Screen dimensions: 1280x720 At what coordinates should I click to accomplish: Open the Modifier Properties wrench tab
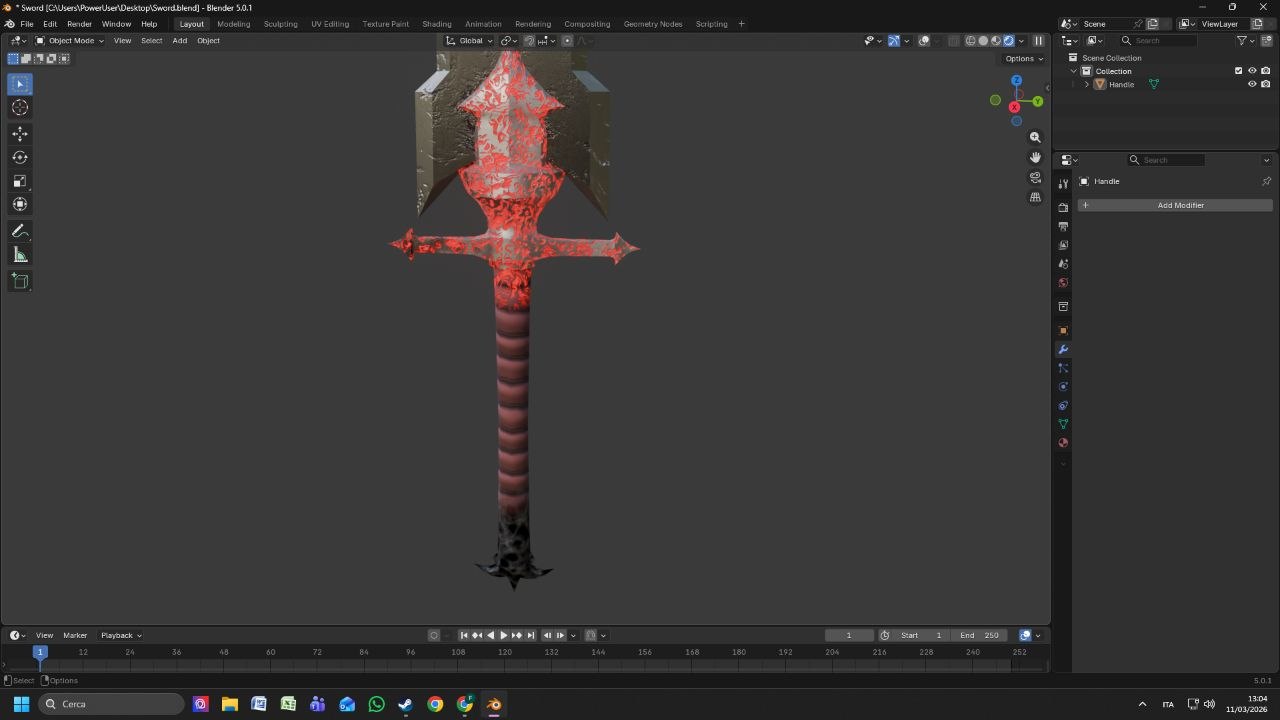[x=1063, y=349]
